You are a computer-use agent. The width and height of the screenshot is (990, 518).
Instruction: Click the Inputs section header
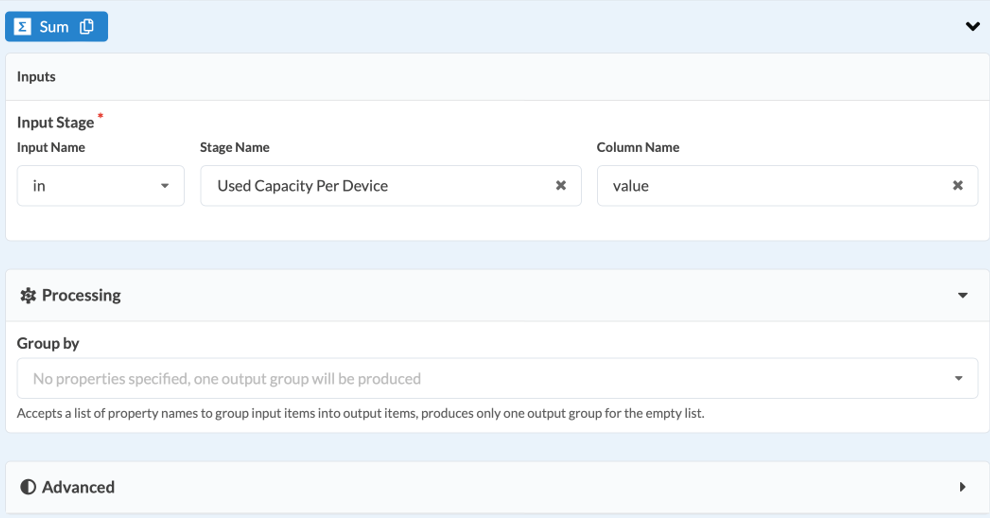(x=36, y=77)
